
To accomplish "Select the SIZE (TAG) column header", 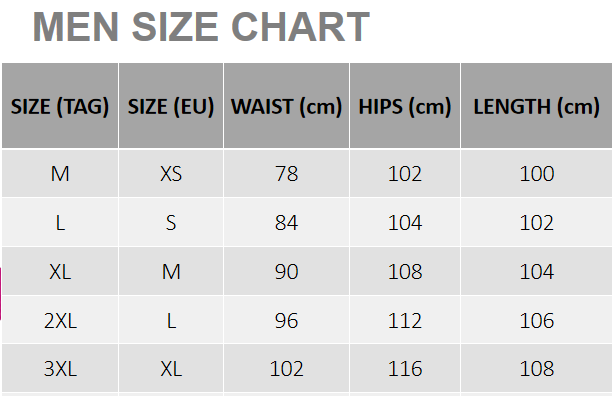I will 60,106.
